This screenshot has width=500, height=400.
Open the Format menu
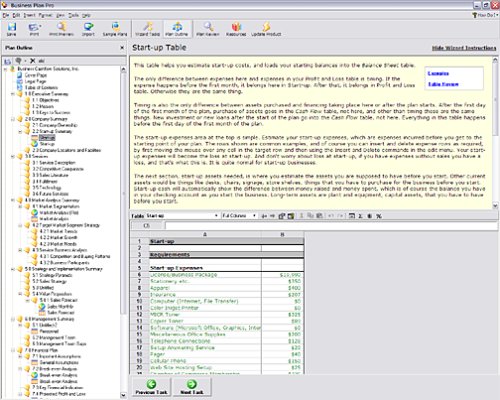point(45,15)
